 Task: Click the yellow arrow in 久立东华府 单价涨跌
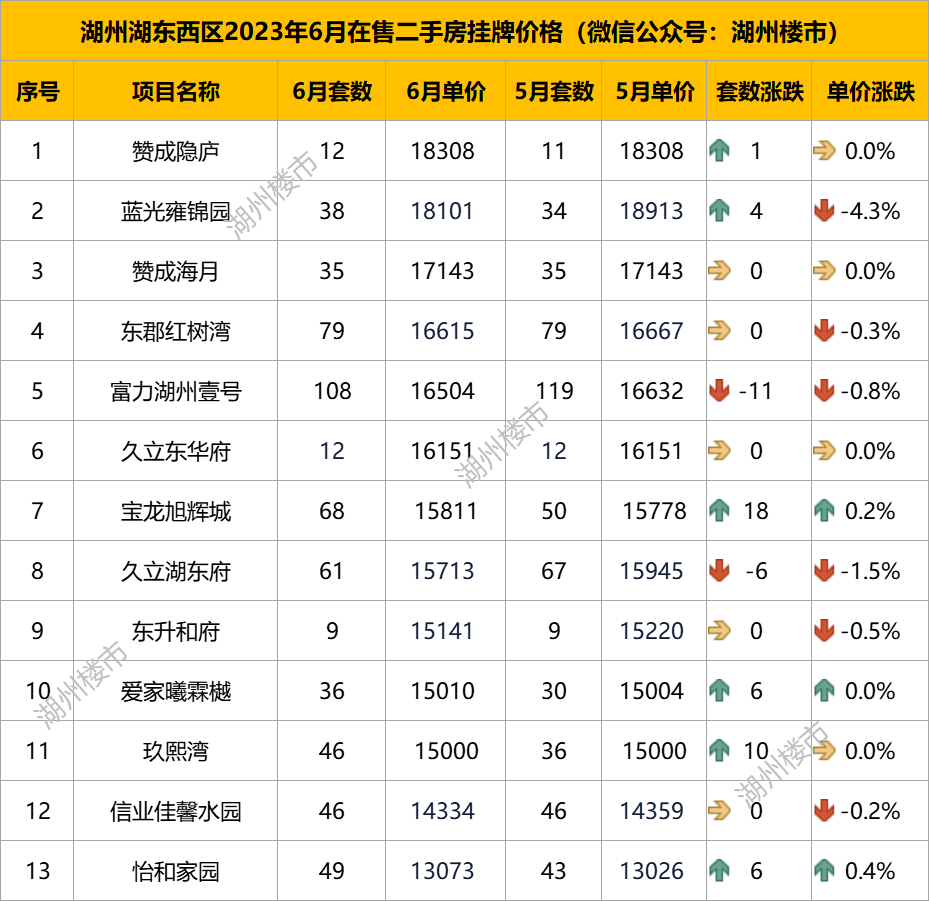click(824, 451)
